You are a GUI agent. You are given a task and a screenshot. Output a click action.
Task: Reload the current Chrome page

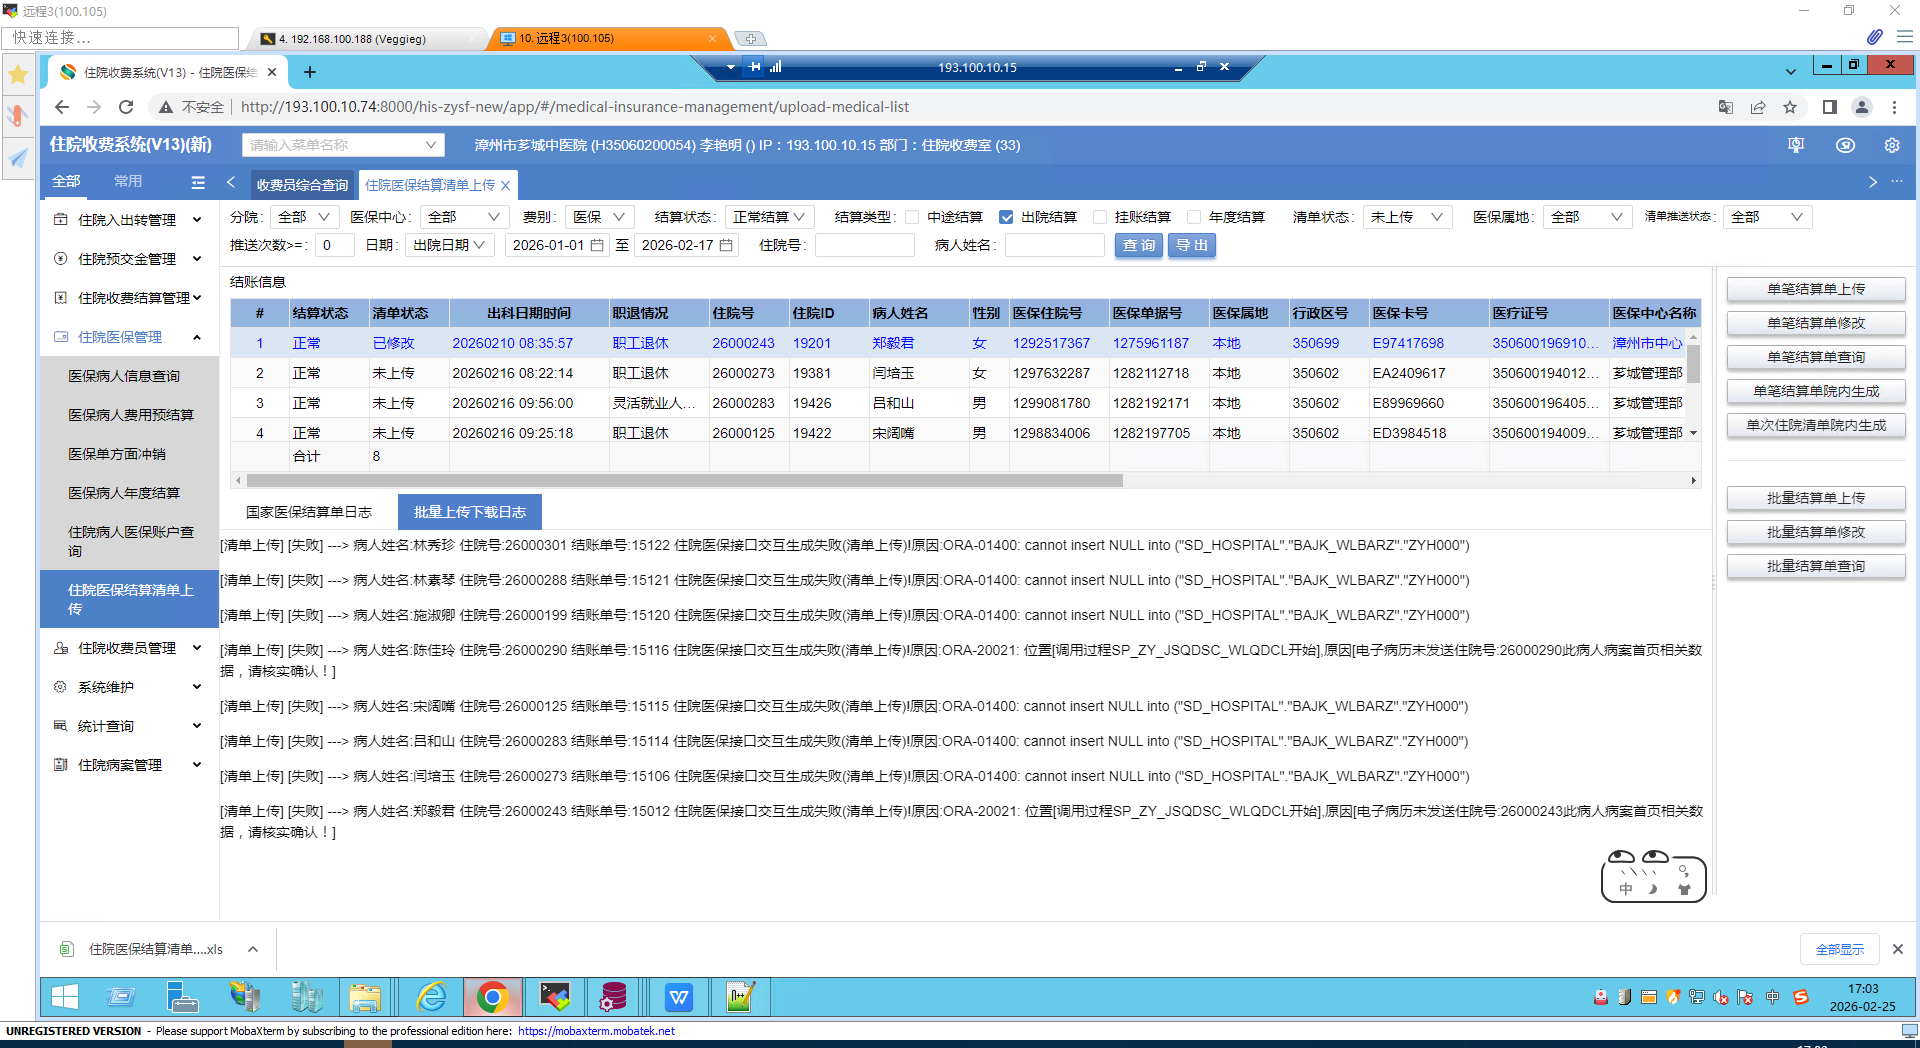coord(126,107)
